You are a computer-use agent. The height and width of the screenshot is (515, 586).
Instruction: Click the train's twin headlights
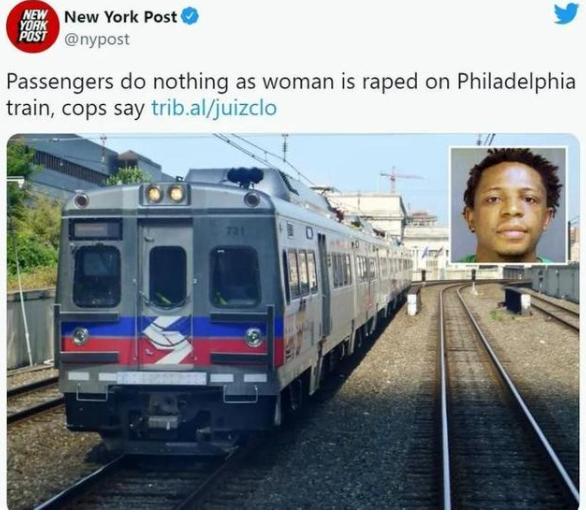click(x=165, y=194)
